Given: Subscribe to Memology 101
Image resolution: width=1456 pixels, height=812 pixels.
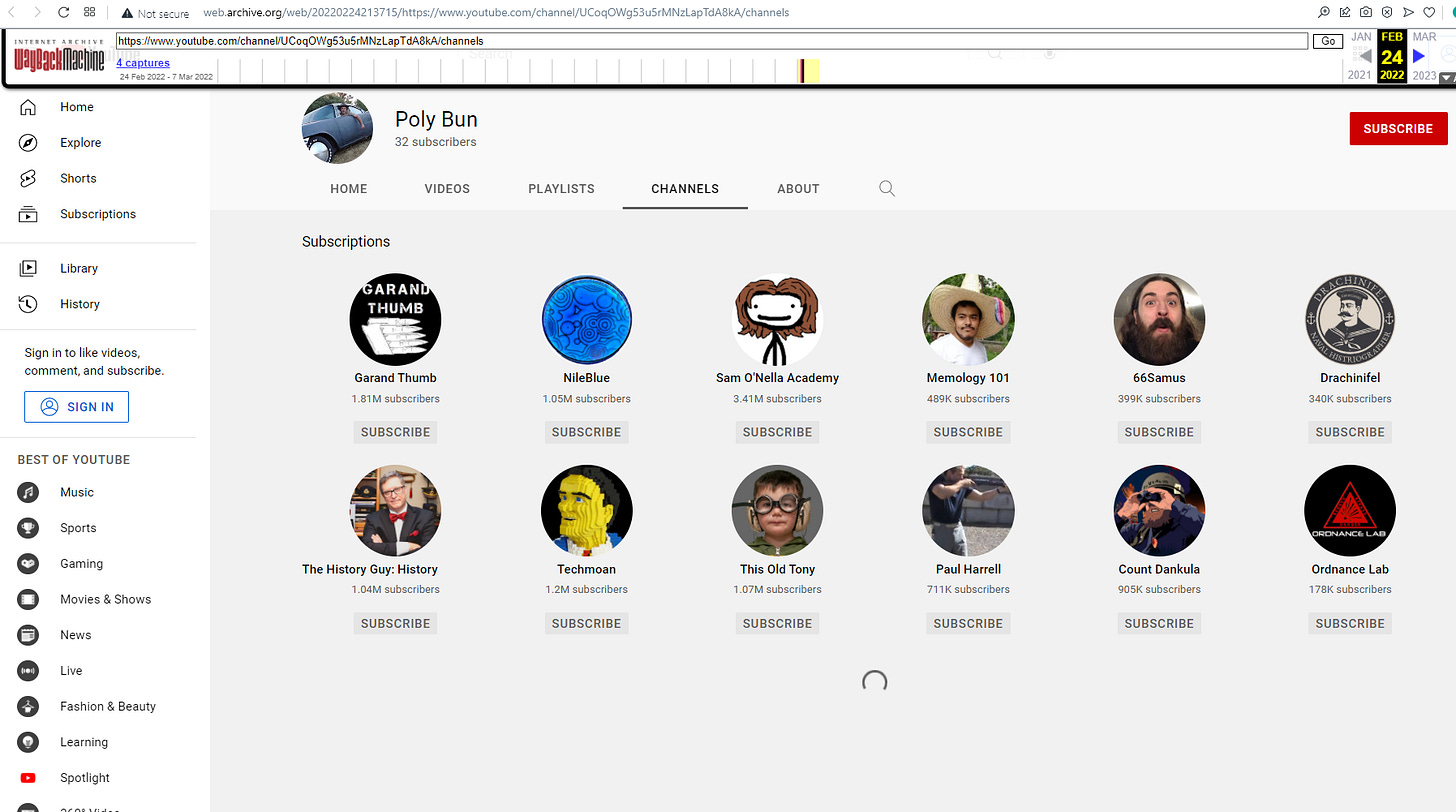Looking at the screenshot, I should 968,432.
